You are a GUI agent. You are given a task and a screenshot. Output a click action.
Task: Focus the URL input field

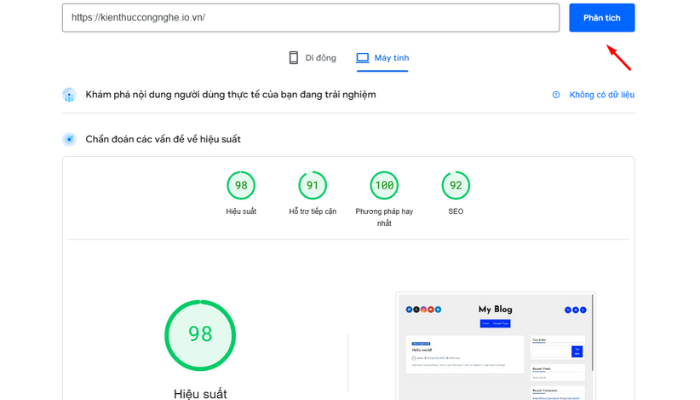tap(308, 18)
